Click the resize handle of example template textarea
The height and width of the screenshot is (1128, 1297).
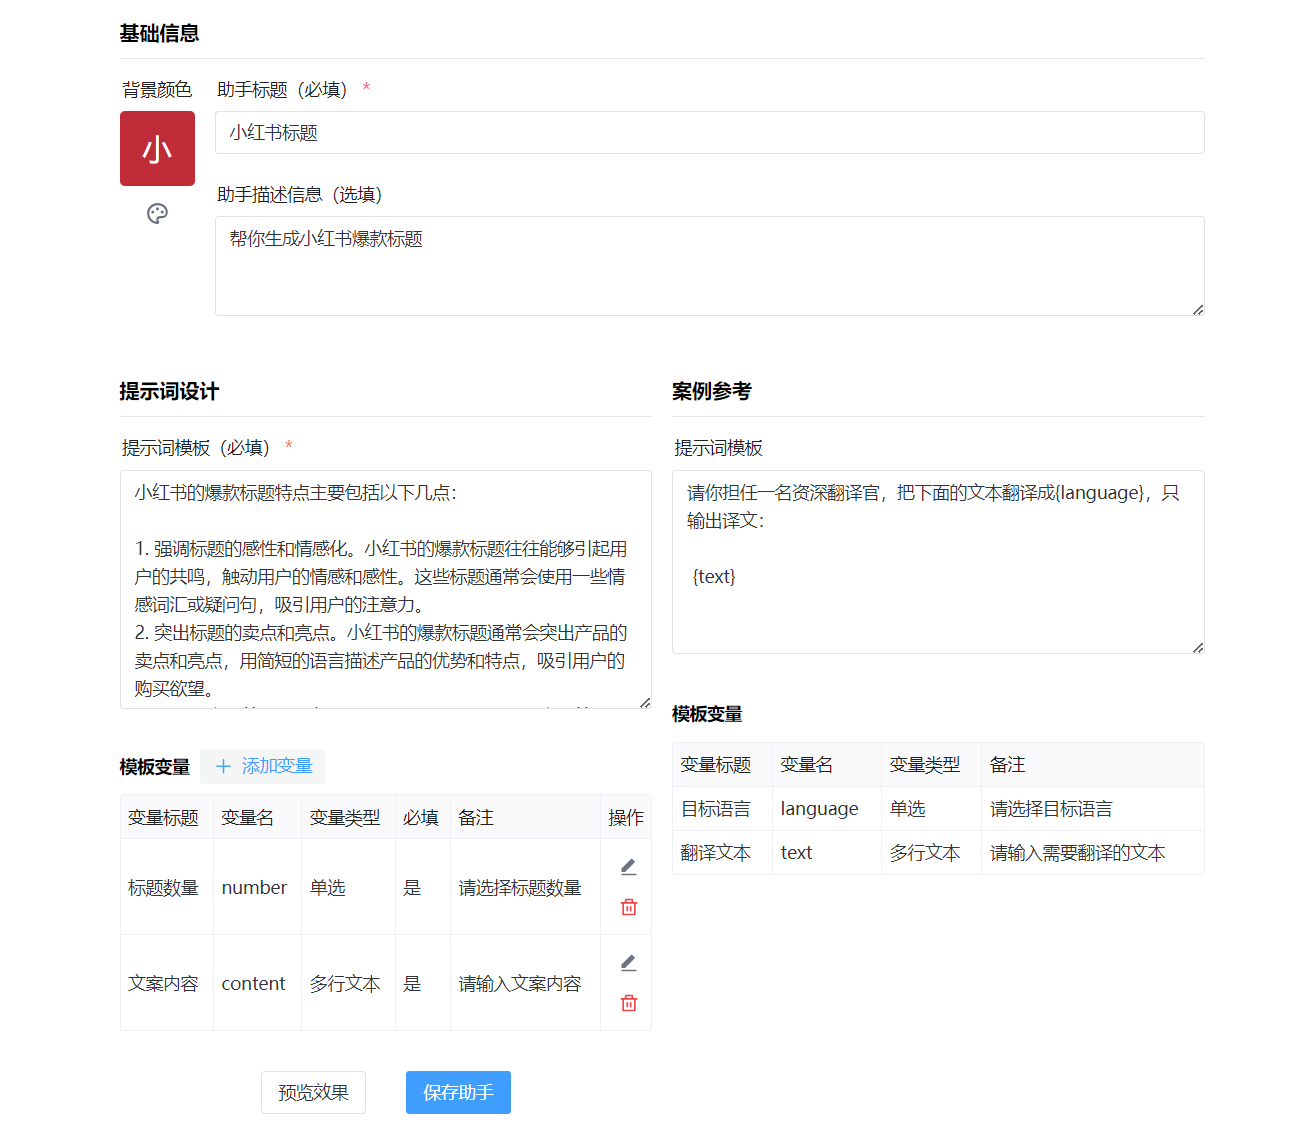1197,647
